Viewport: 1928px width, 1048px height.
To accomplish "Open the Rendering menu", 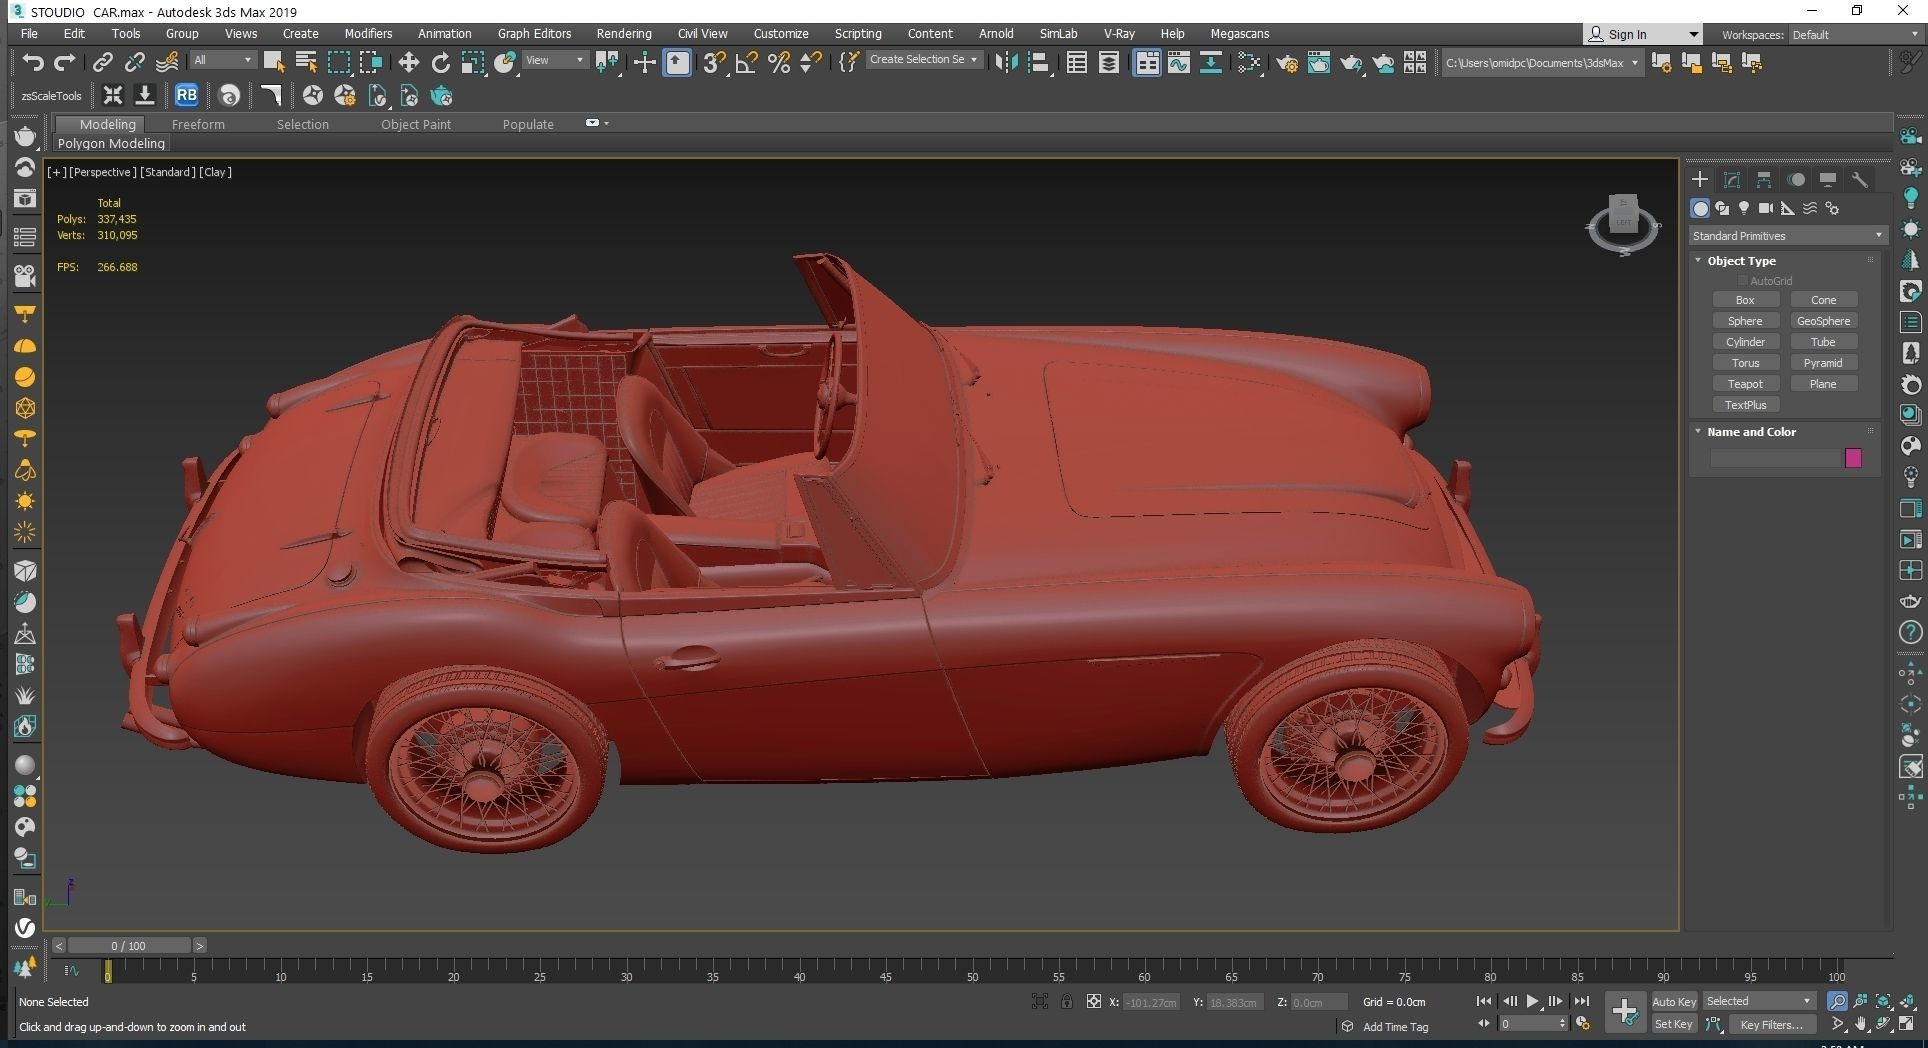I will (x=624, y=34).
